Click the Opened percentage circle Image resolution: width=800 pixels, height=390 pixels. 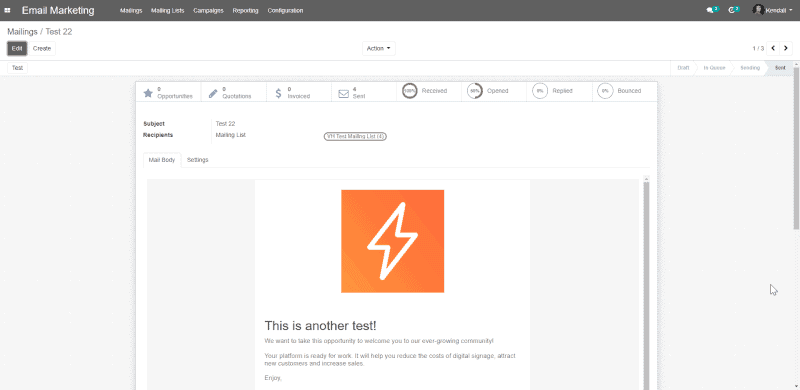point(474,91)
